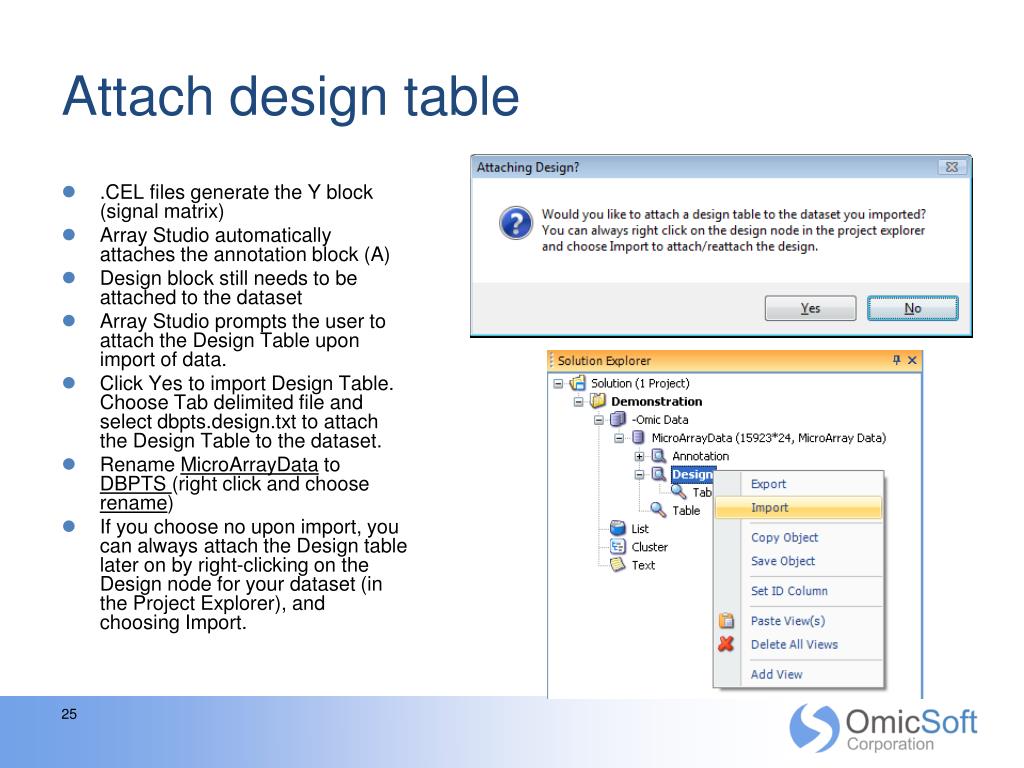Click the -Omic Data database icon
This screenshot has width=1024, height=768.
coord(618,419)
